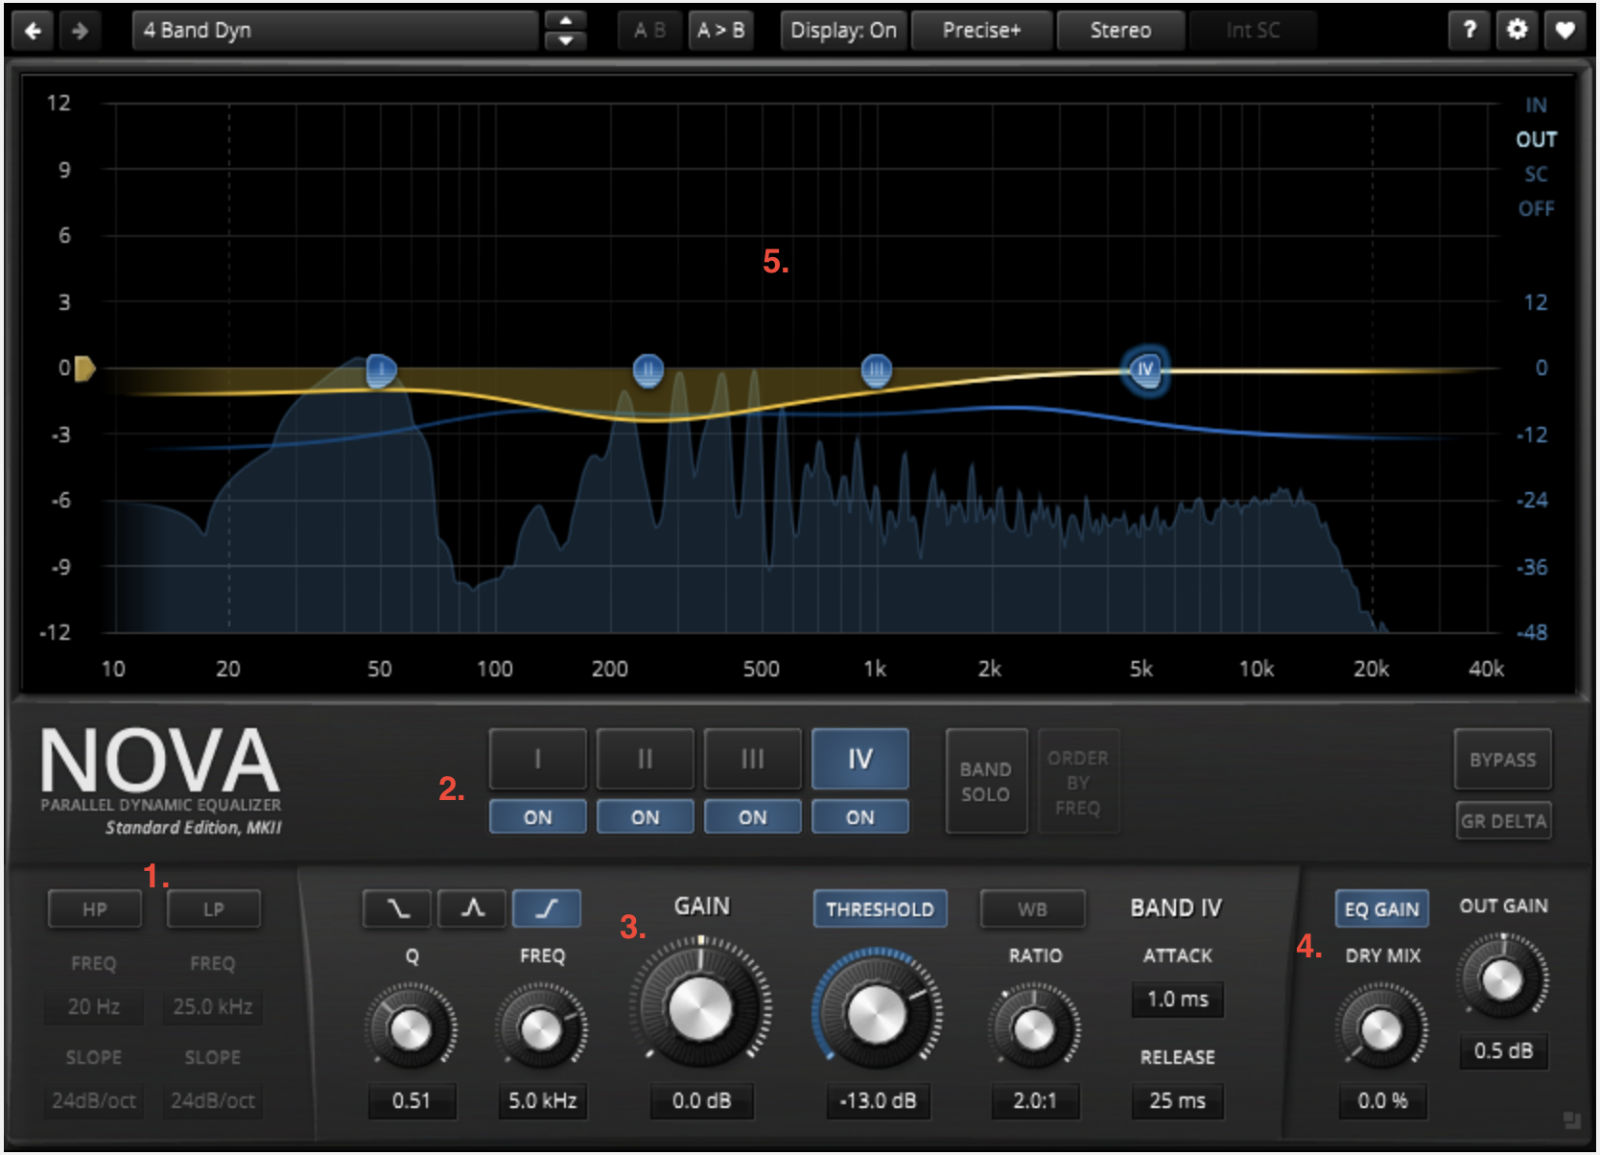Viewport: 1600px width, 1155px height.
Task: Click the preset up/down stepper arrows
Action: (x=565, y=31)
